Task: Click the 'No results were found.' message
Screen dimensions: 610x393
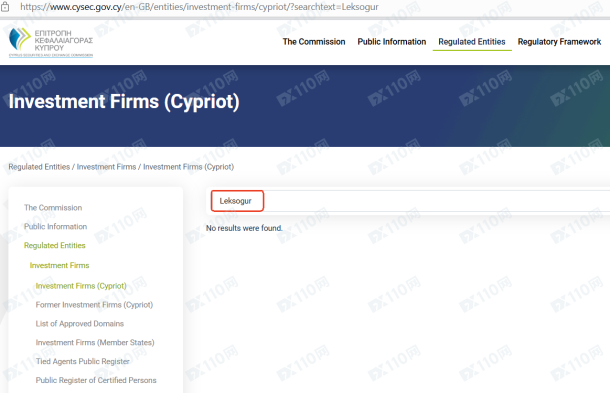Action: tap(244, 228)
